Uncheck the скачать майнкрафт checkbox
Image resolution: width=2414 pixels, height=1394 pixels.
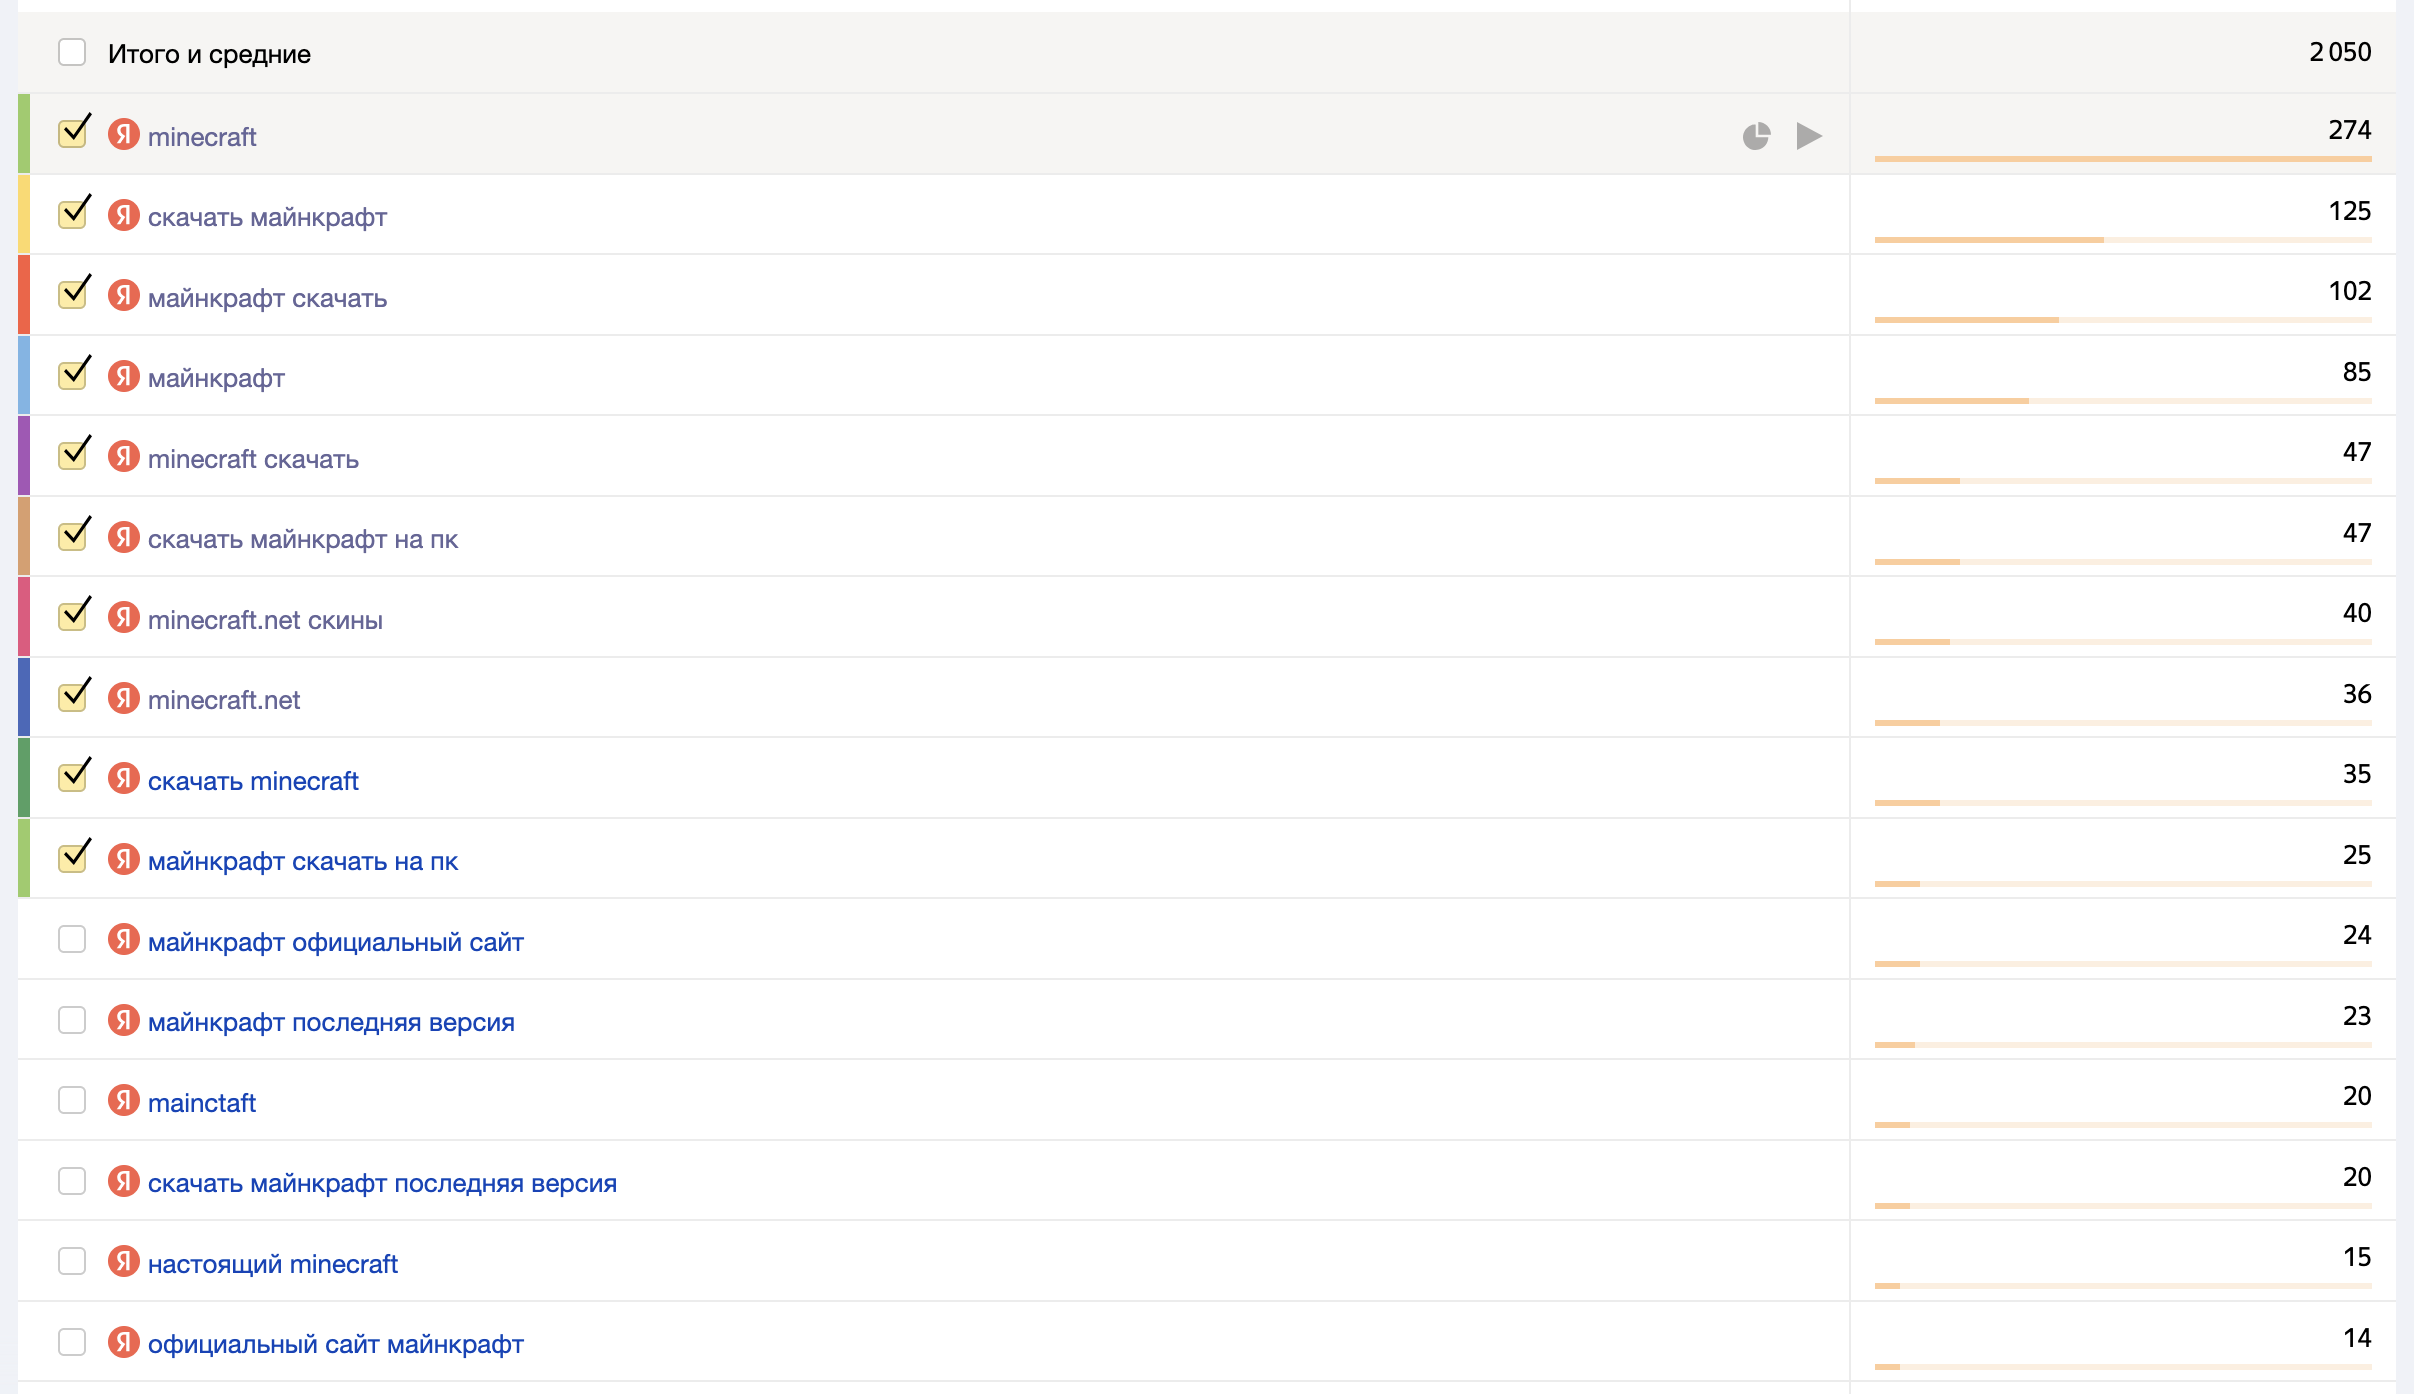pyautogui.click(x=72, y=215)
